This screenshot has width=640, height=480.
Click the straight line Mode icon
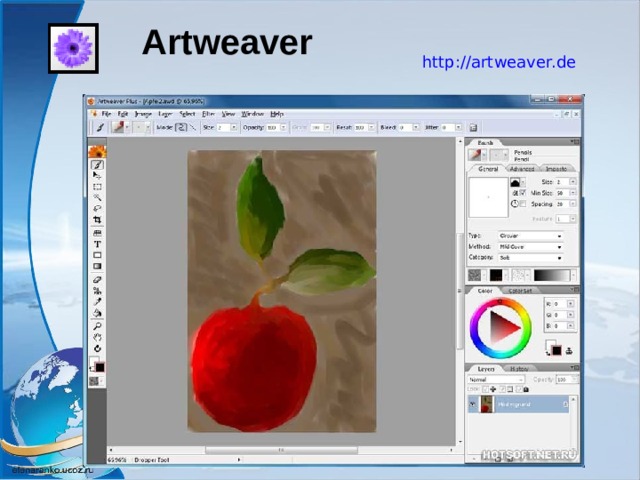click(193, 127)
